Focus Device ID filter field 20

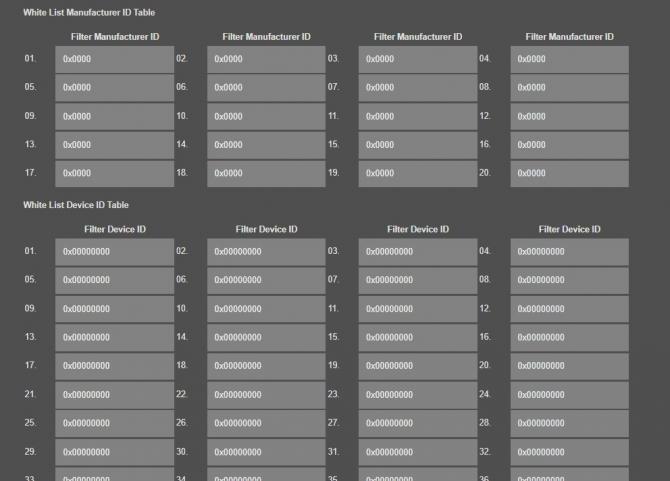pyautogui.click(x=569, y=366)
